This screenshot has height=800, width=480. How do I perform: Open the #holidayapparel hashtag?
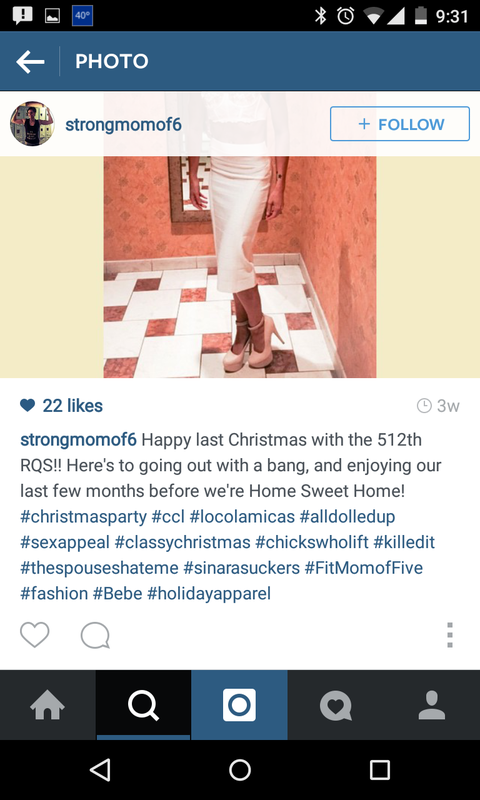point(209,594)
